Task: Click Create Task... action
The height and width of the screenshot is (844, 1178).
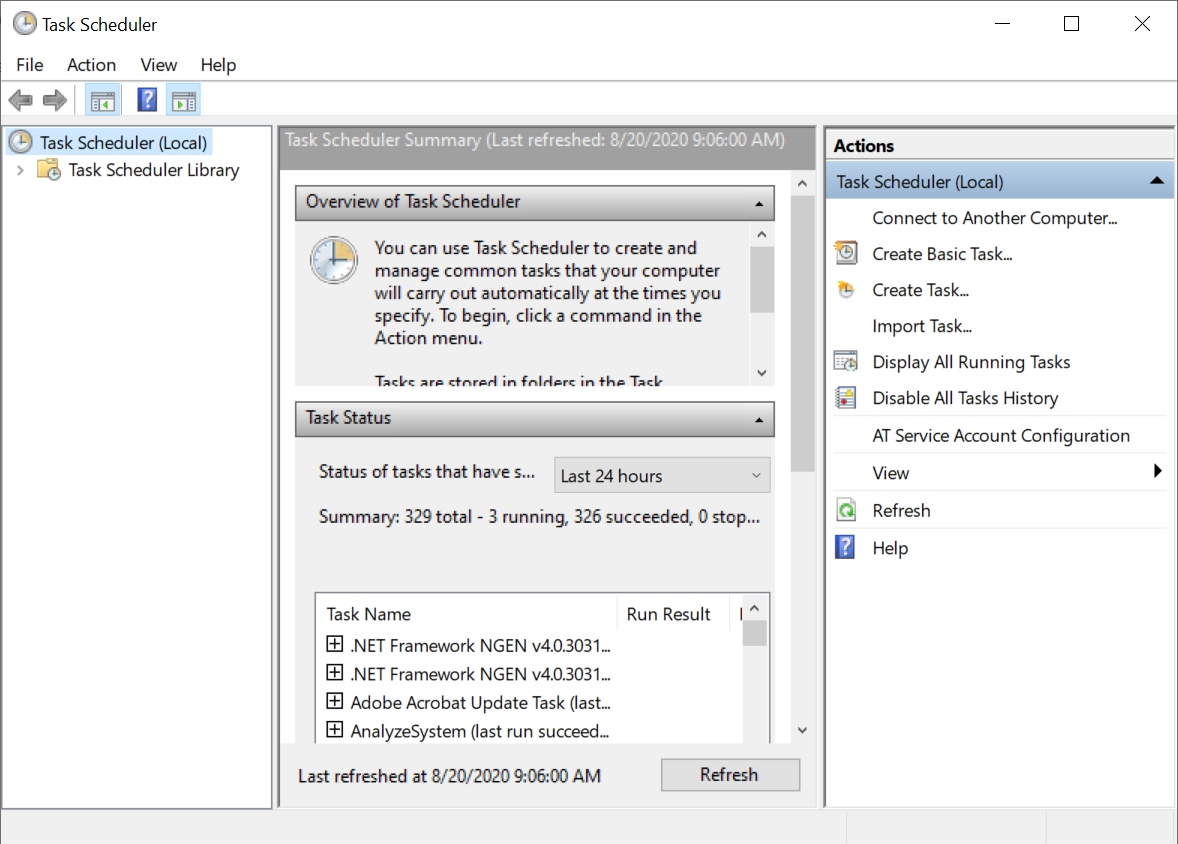Action: [x=920, y=290]
